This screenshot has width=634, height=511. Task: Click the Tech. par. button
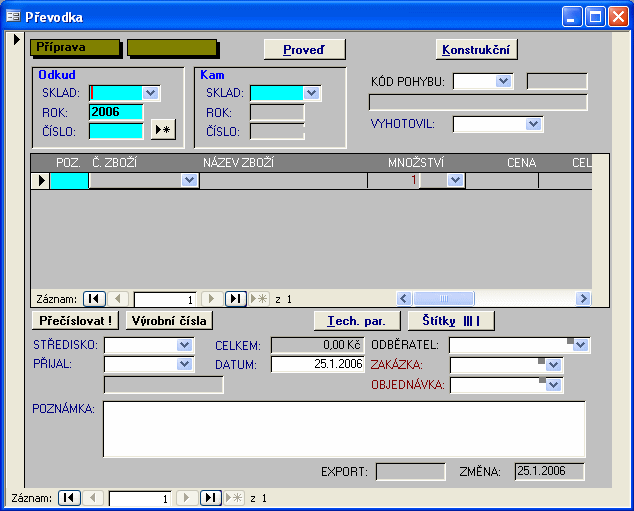(x=357, y=321)
